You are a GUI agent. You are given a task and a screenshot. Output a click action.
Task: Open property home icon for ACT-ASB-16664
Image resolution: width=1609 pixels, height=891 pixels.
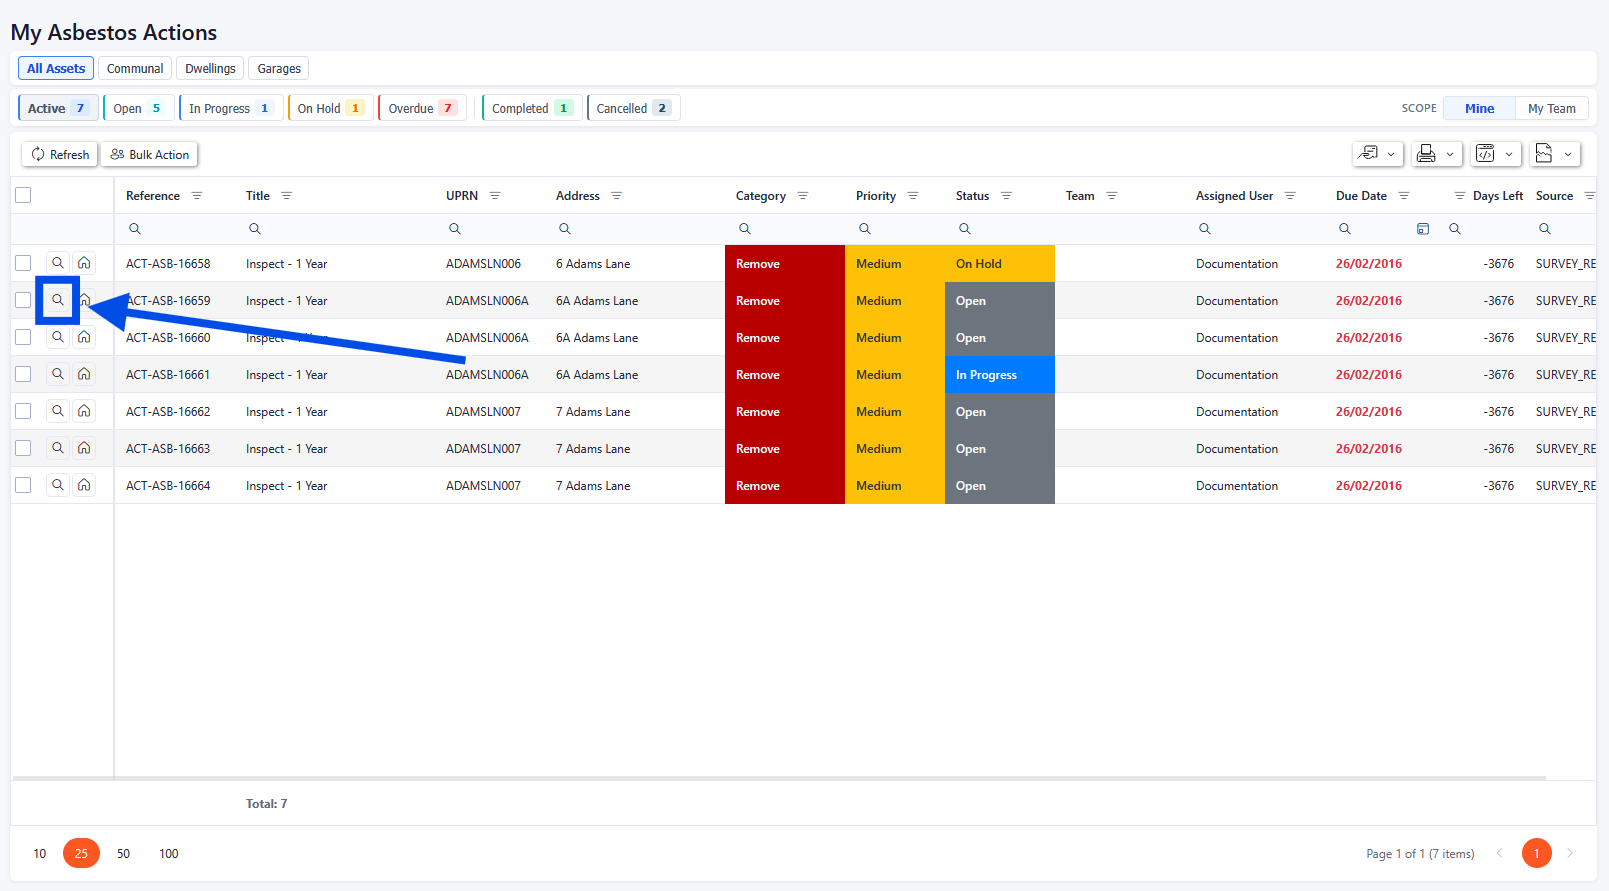click(84, 485)
